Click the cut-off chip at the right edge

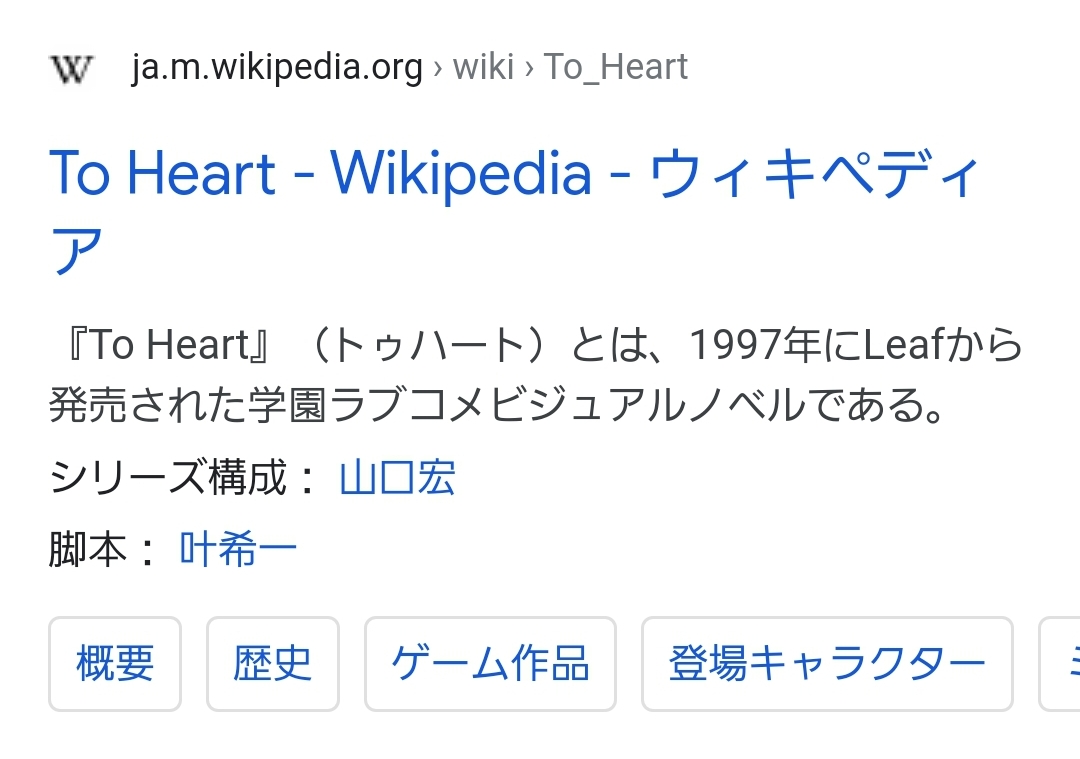point(1061,664)
